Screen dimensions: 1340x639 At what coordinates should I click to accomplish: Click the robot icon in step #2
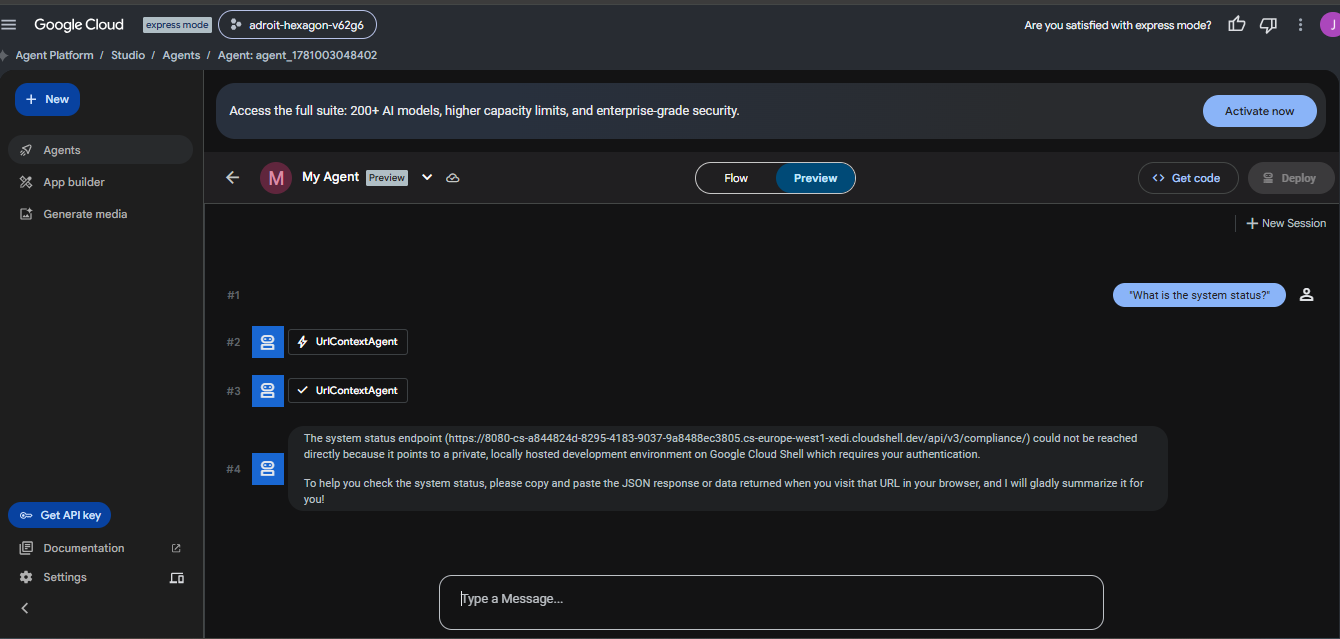coord(268,342)
